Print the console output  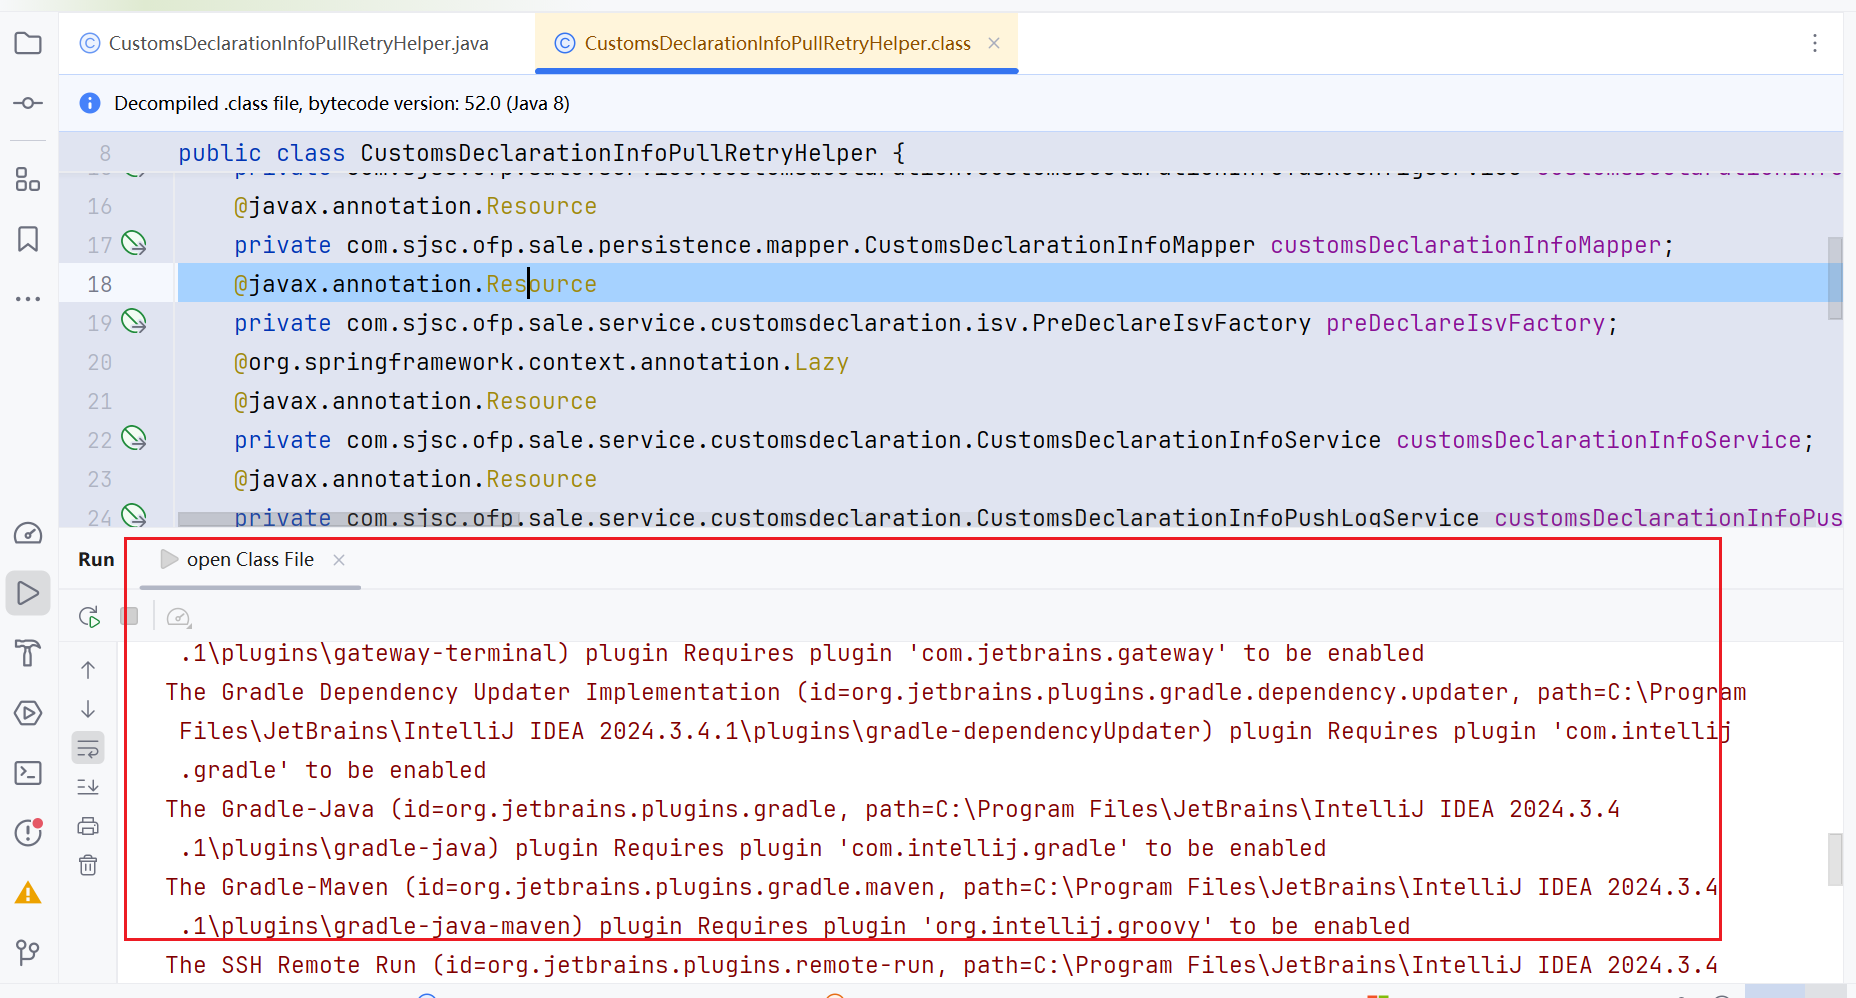click(x=88, y=826)
